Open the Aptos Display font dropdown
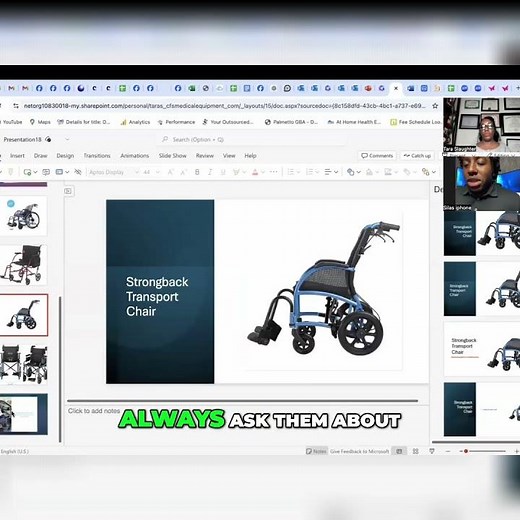 point(113,172)
